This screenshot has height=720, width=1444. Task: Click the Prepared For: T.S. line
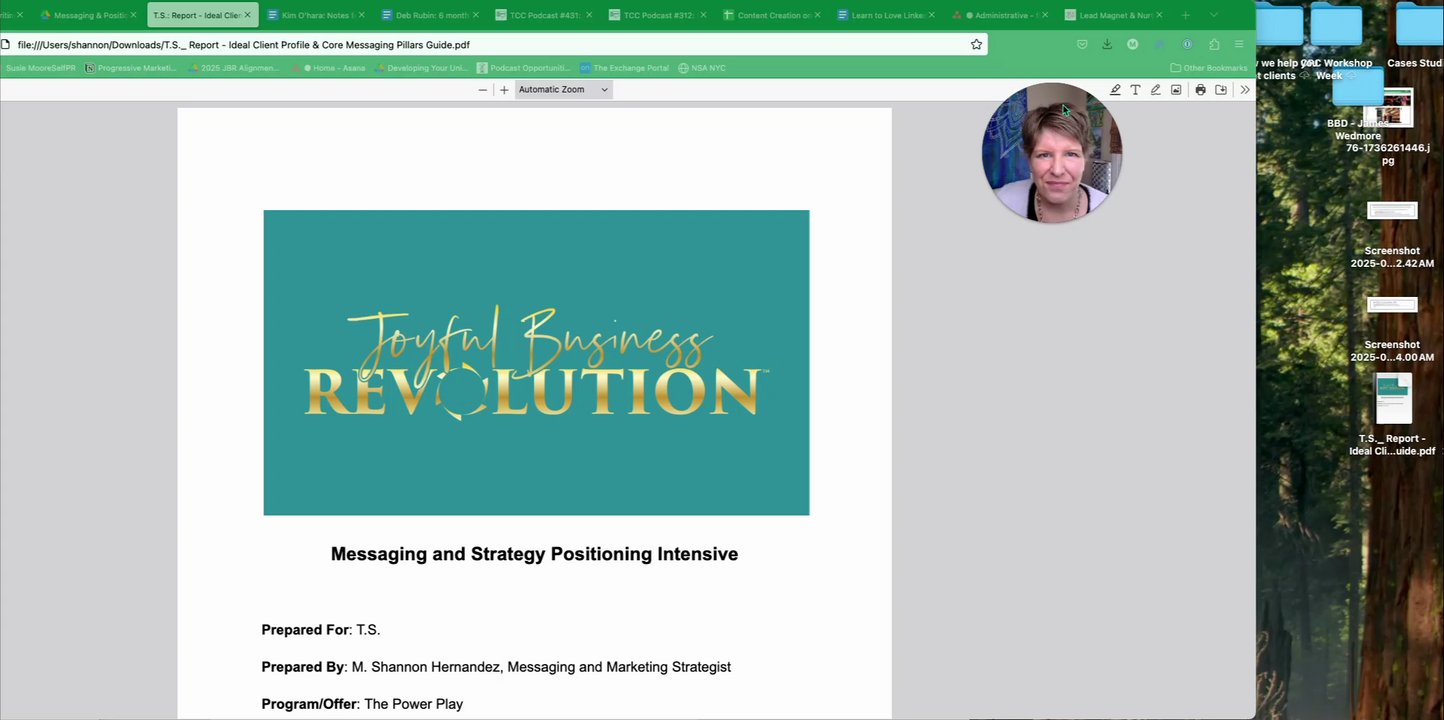(321, 630)
